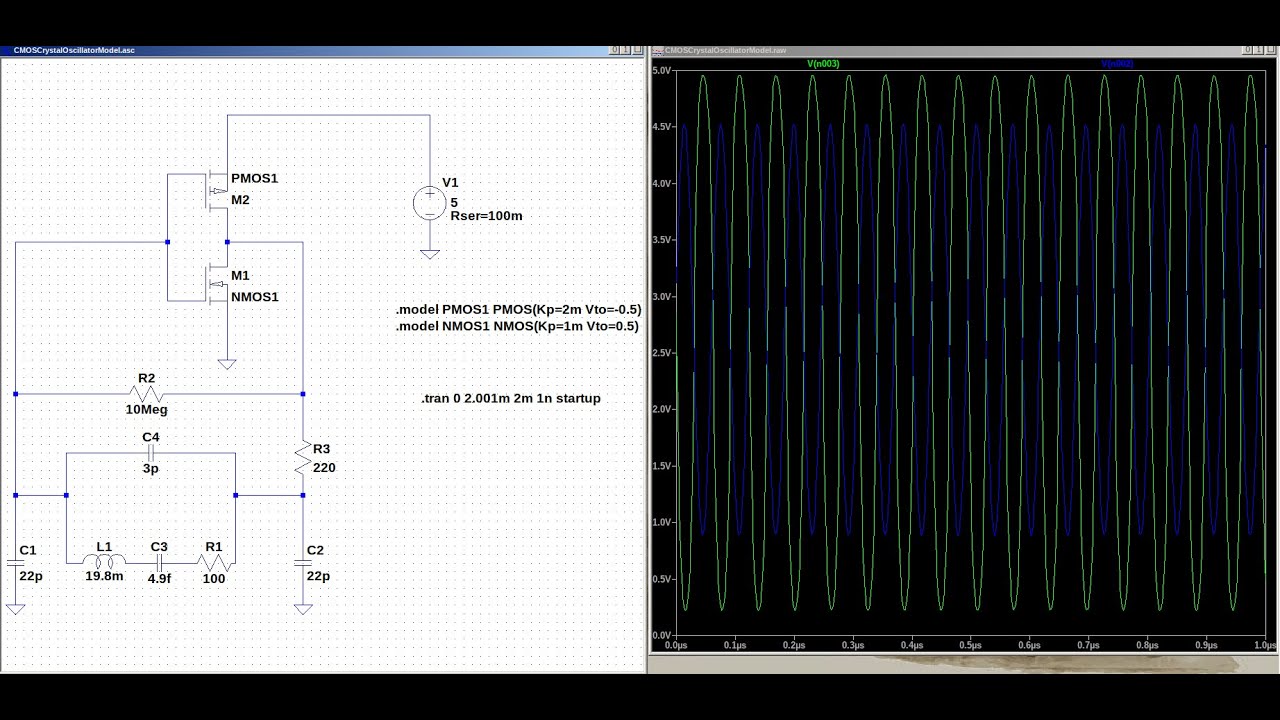
Task: Click the blue V(n002) trace label
Action: coord(1117,64)
